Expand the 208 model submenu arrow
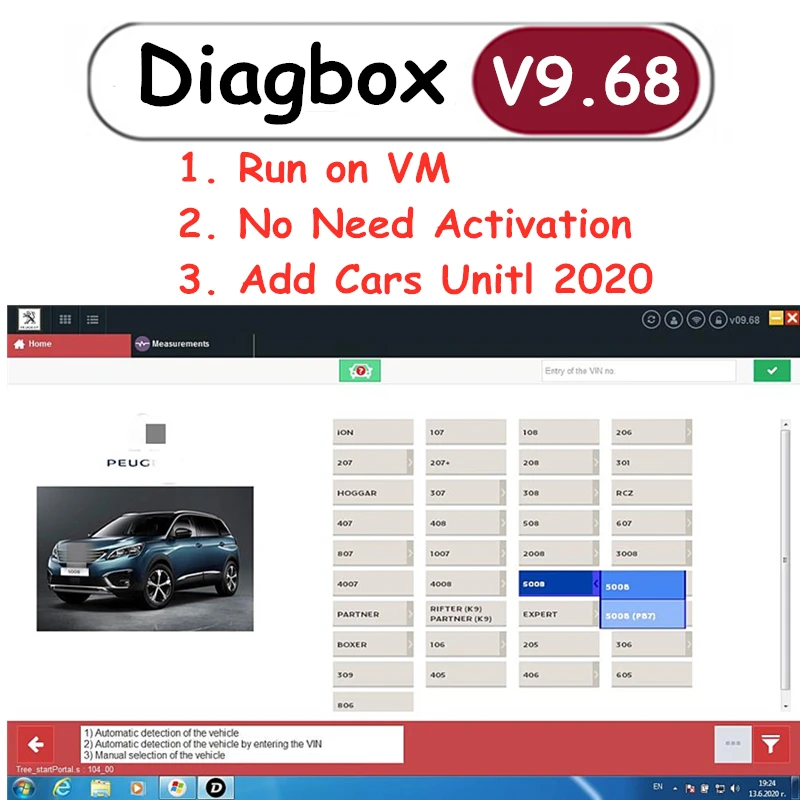Image resolution: width=800 pixels, height=800 pixels. [x=595, y=463]
